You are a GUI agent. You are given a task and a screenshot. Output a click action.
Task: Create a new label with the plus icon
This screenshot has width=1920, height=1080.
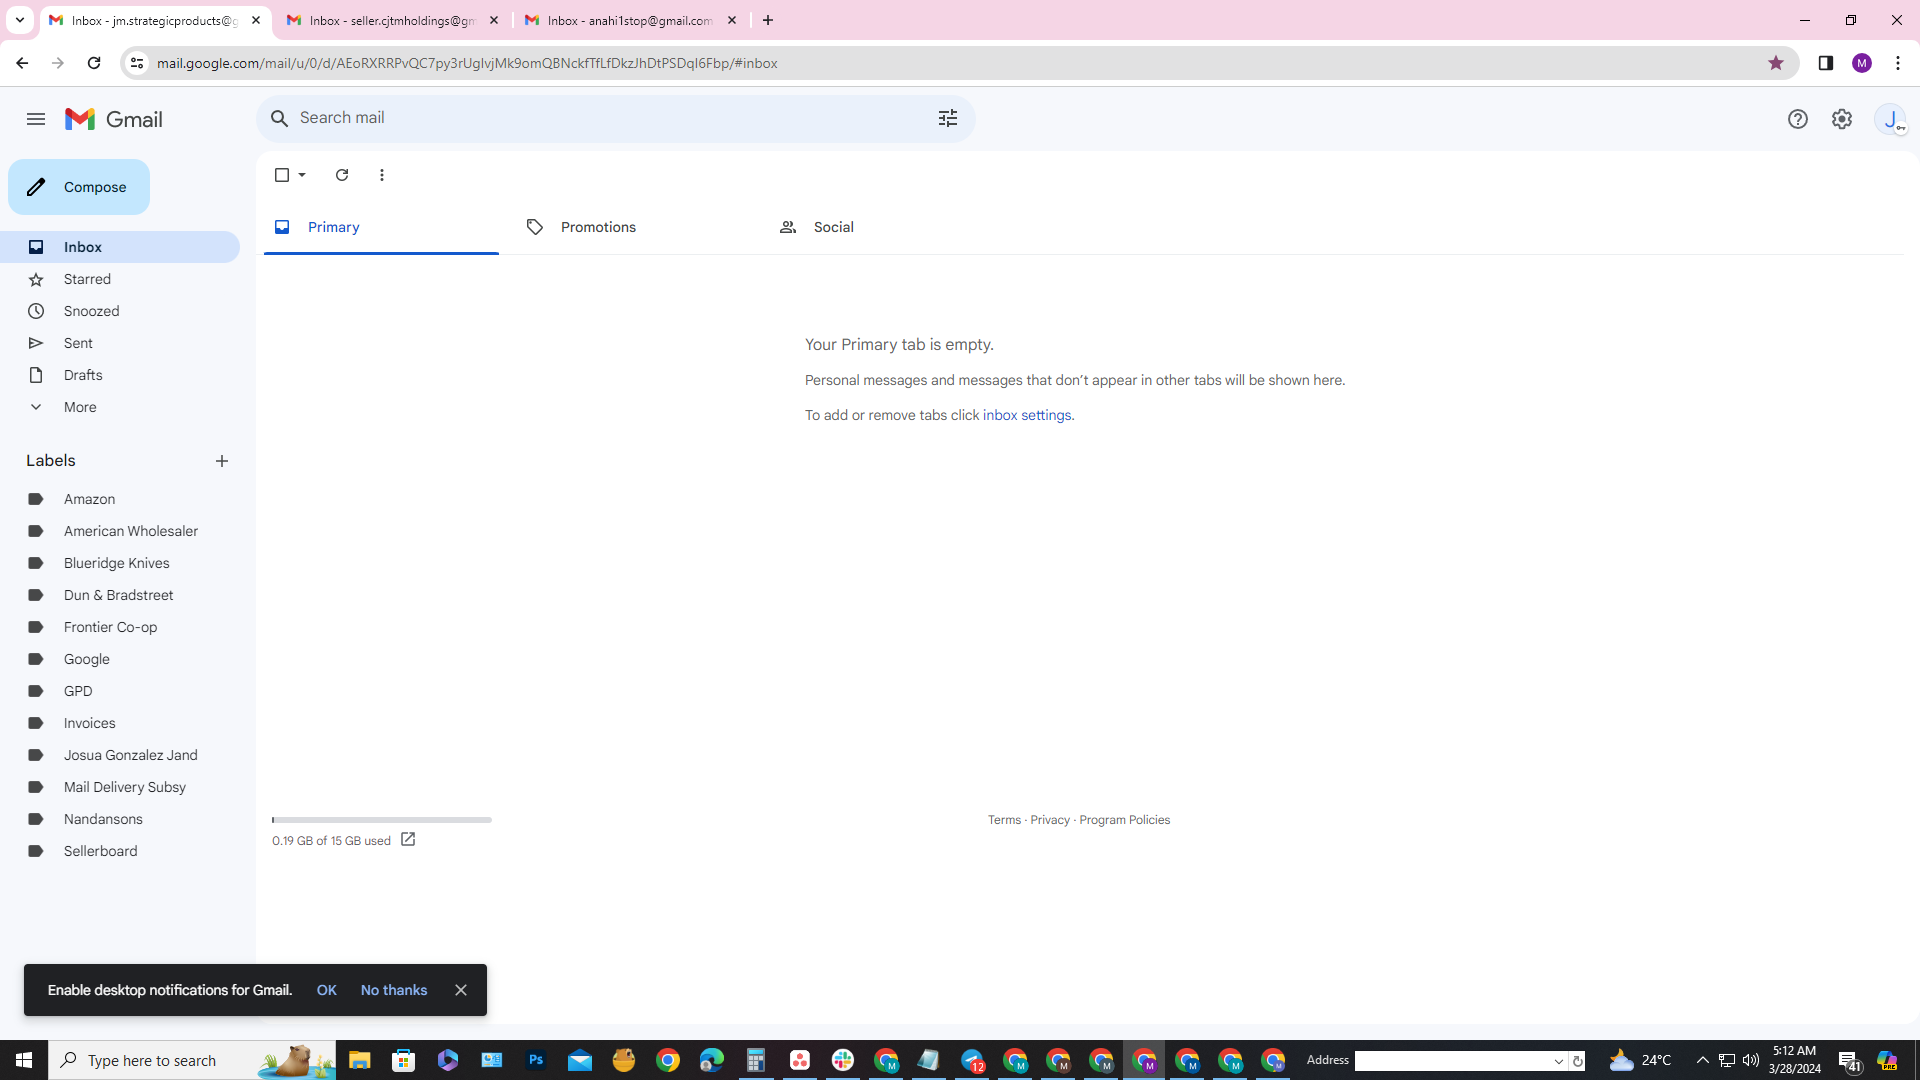[x=222, y=461]
